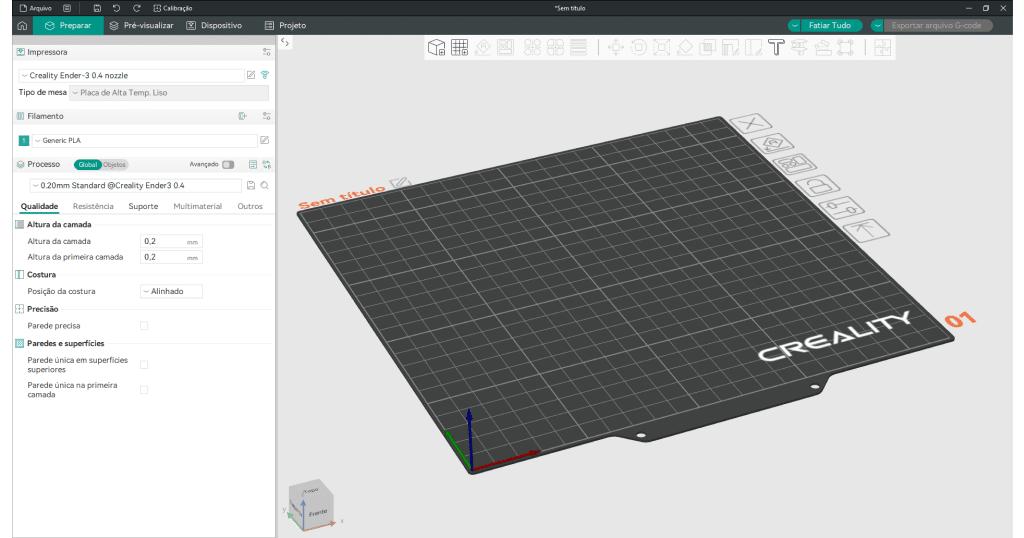The height and width of the screenshot is (538, 1024).
Task: Open the Posição da costura dropdown
Action: [171, 291]
